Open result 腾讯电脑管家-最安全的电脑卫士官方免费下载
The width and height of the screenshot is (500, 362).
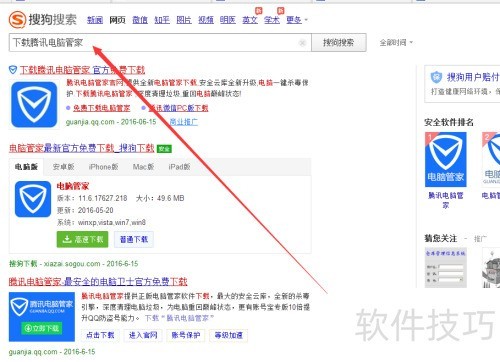tap(98, 282)
